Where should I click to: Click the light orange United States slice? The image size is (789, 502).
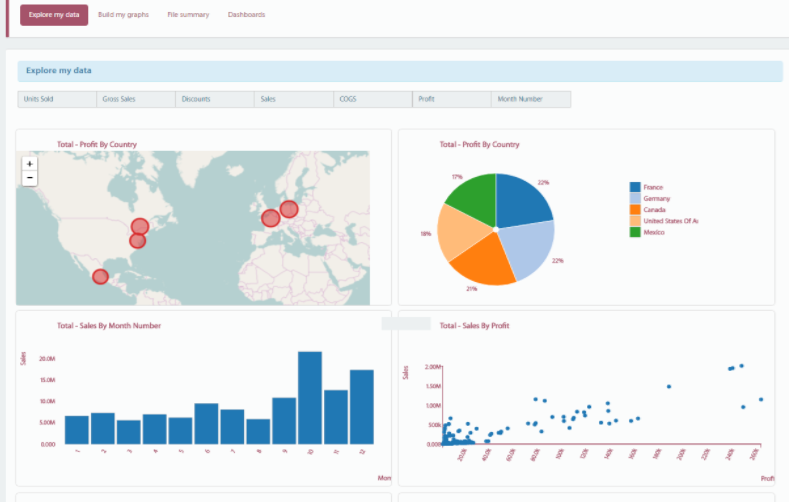pos(460,231)
